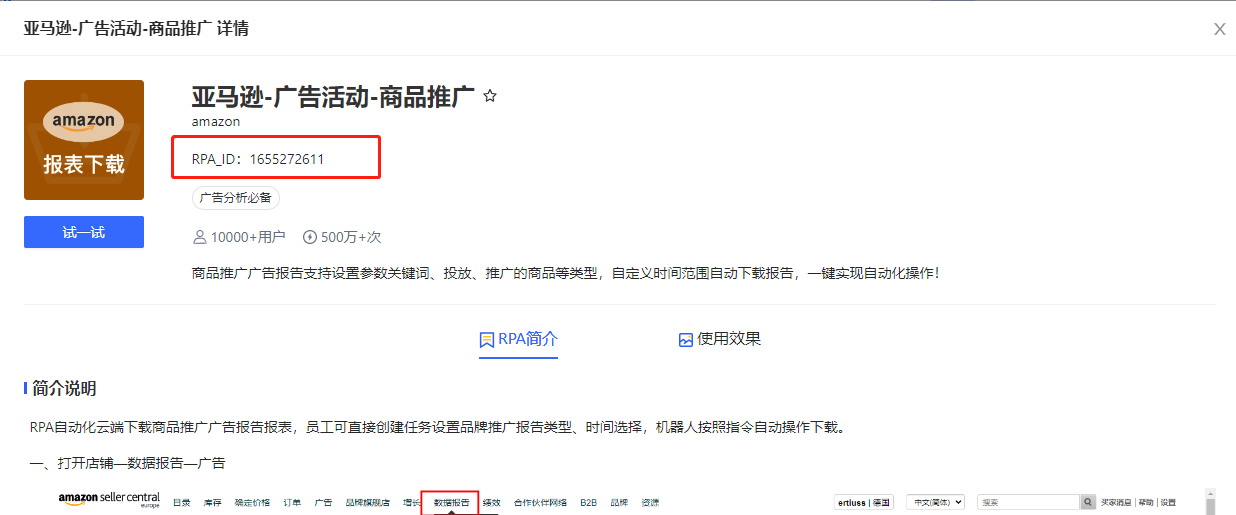This screenshot has height=515, width=1236.
Task: Click the RPA_ID 1655272611 text
Action: pos(258,159)
